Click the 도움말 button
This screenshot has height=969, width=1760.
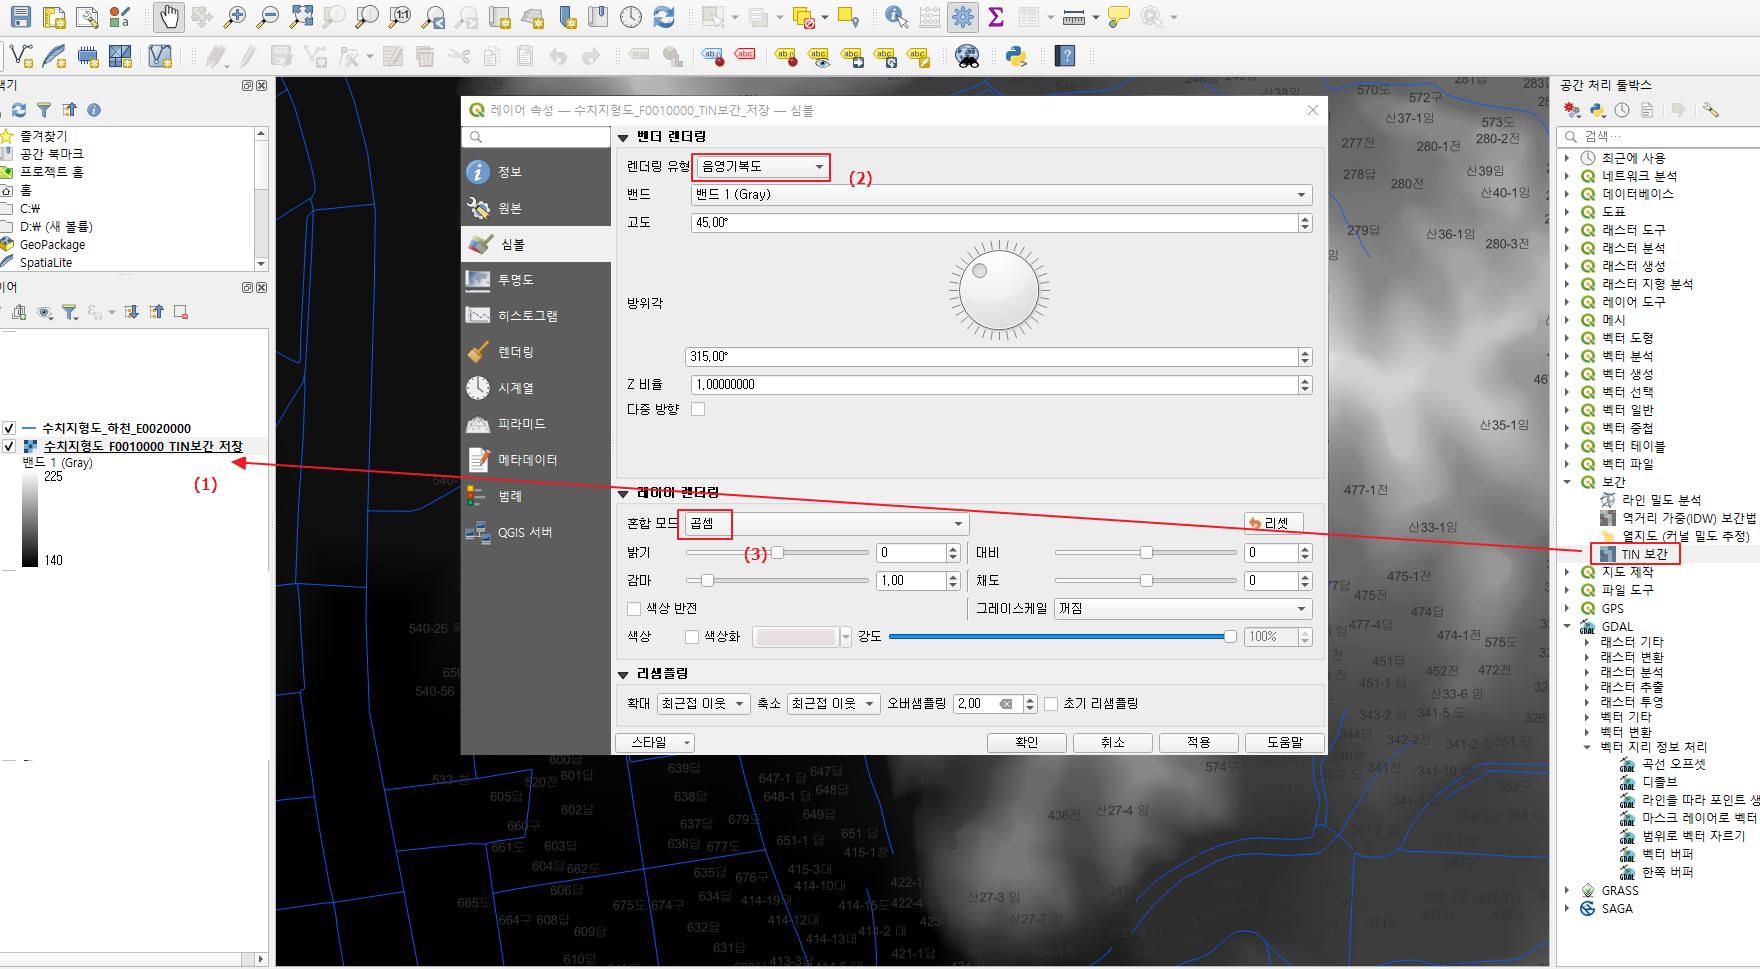(x=1285, y=742)
